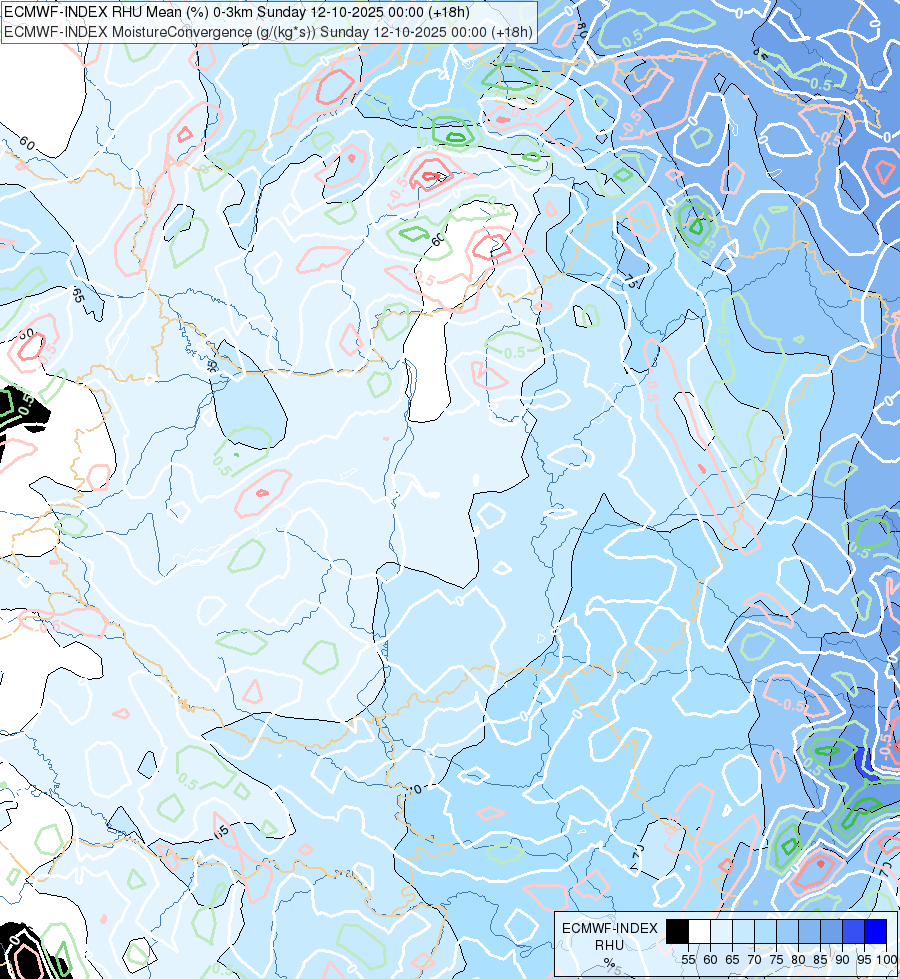Screen dimensions: 900x979
Task: Select the deepest blue swatch before 100
Action: click(x=875, y=930)
